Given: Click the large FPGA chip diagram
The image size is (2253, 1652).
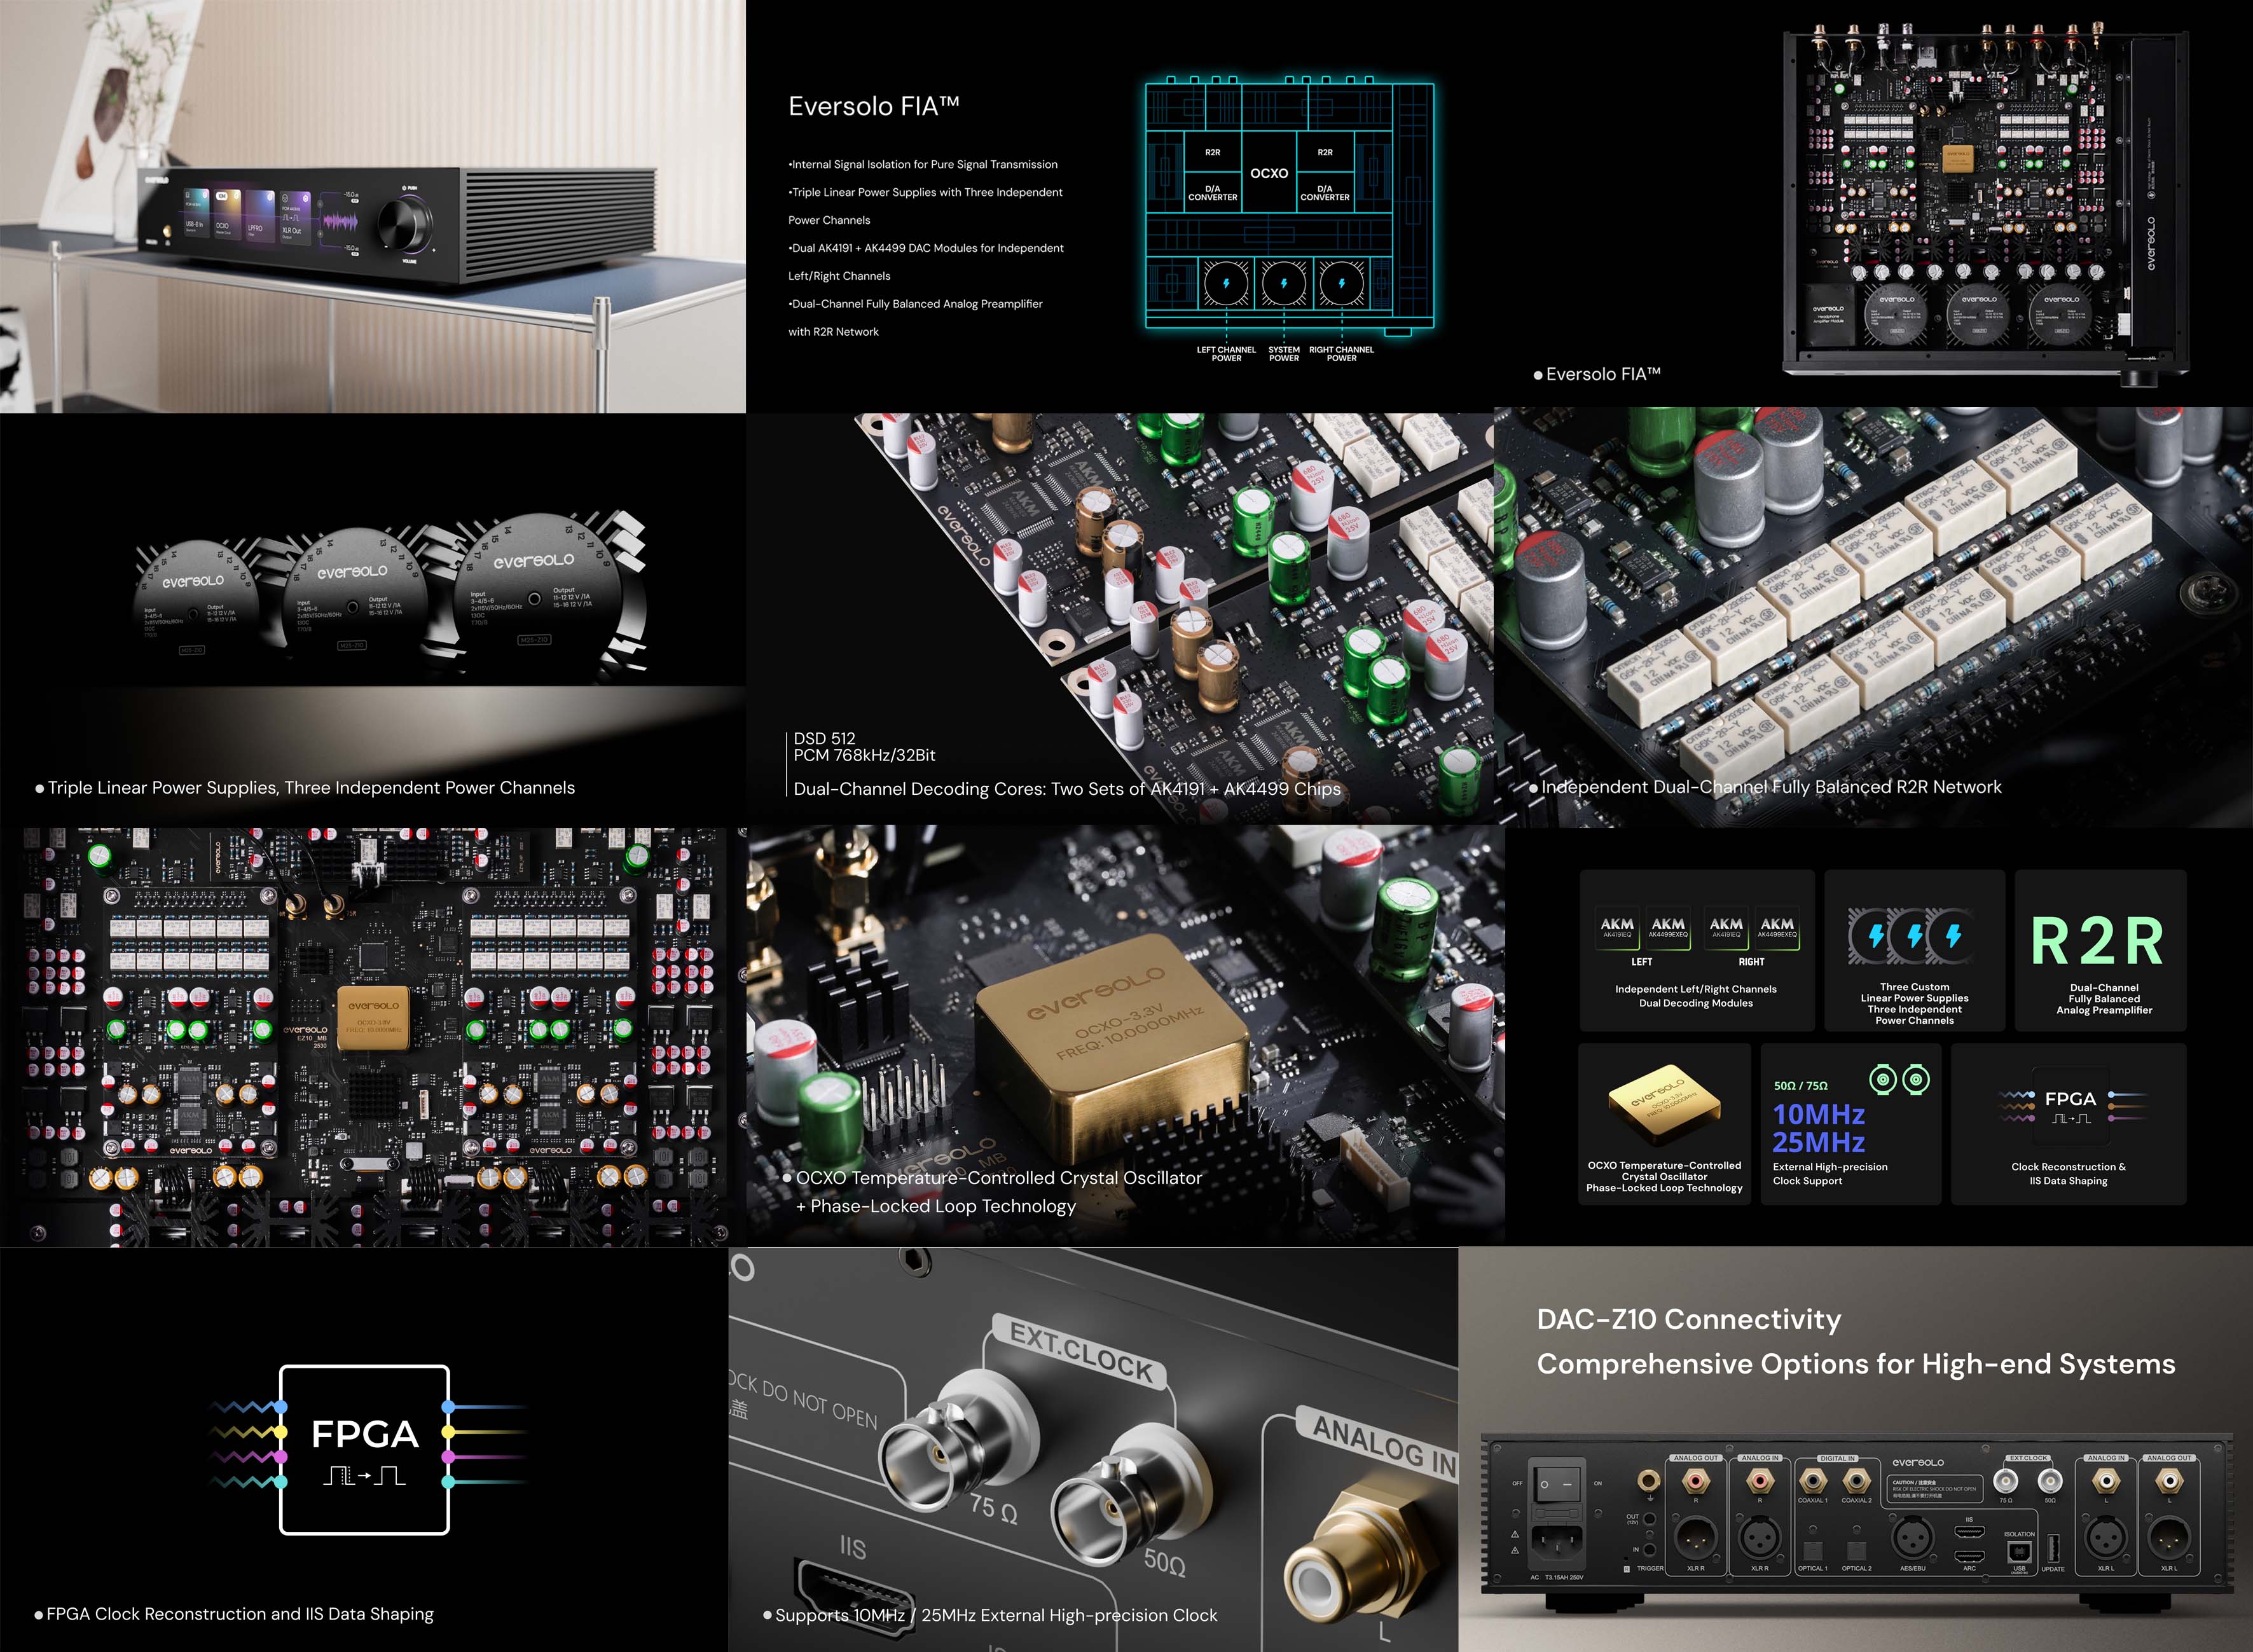Looking at the screenshot, I should click(x=364, y=1448).
